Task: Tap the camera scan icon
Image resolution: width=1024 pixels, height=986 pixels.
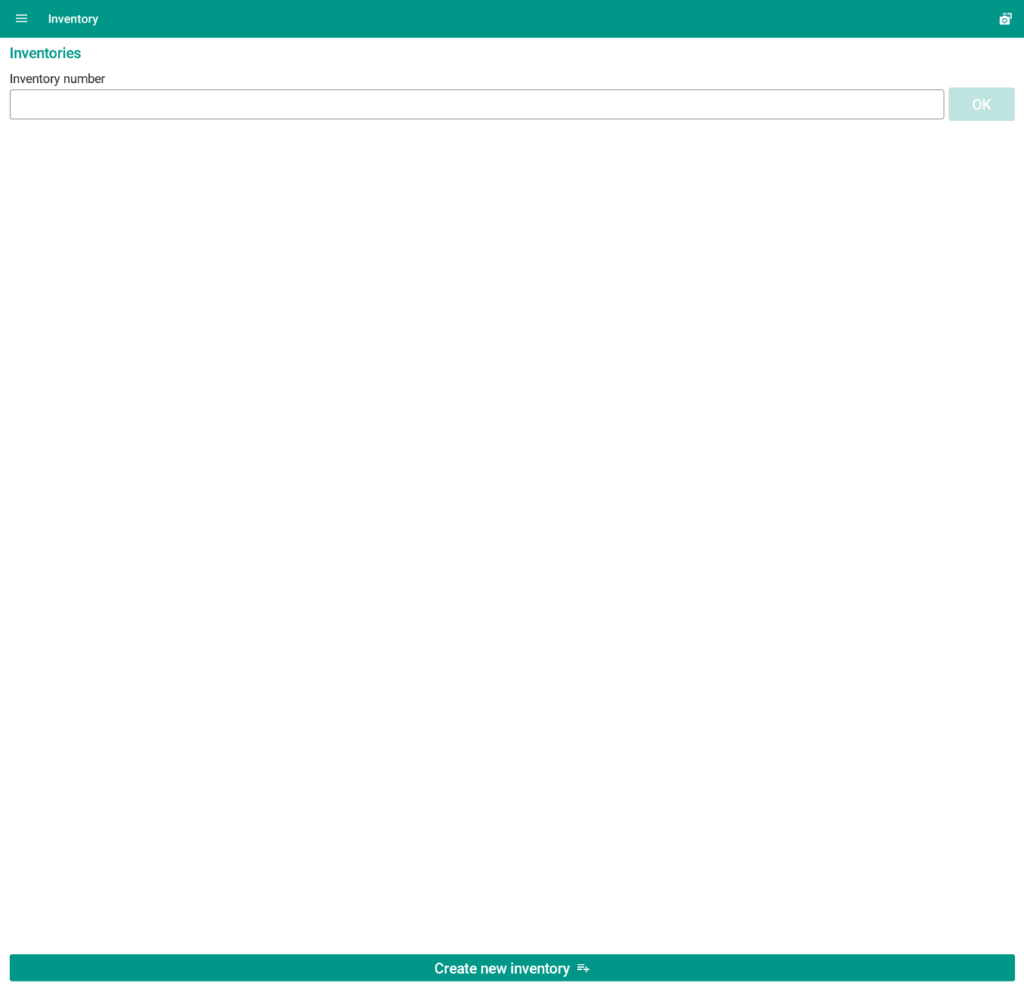Action: tap(1005, 19)
